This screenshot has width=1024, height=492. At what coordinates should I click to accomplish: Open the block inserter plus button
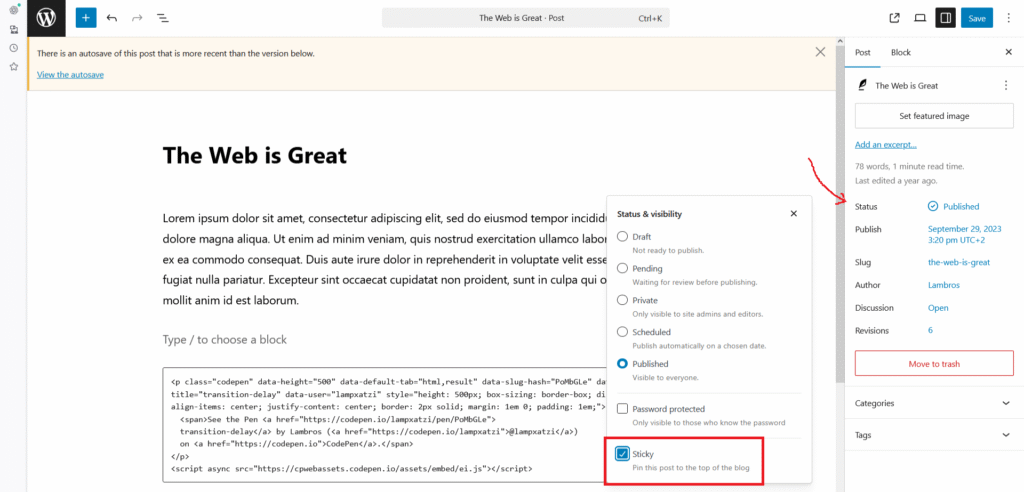[x=86, y=18]
